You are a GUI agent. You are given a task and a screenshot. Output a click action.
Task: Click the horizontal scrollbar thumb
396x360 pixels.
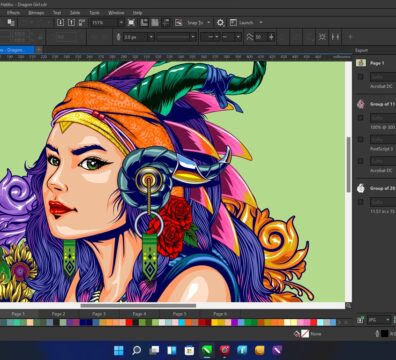pyautogui.click(x=138, y=305)
